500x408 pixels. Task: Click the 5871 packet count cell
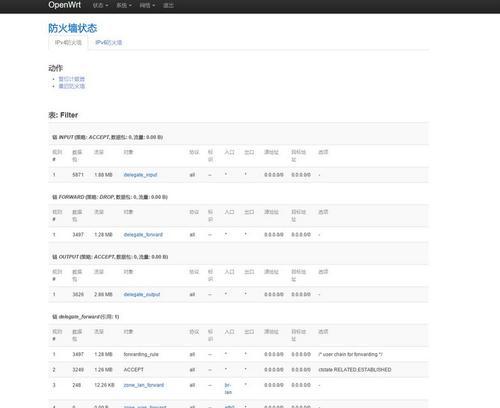pos(78,175)
